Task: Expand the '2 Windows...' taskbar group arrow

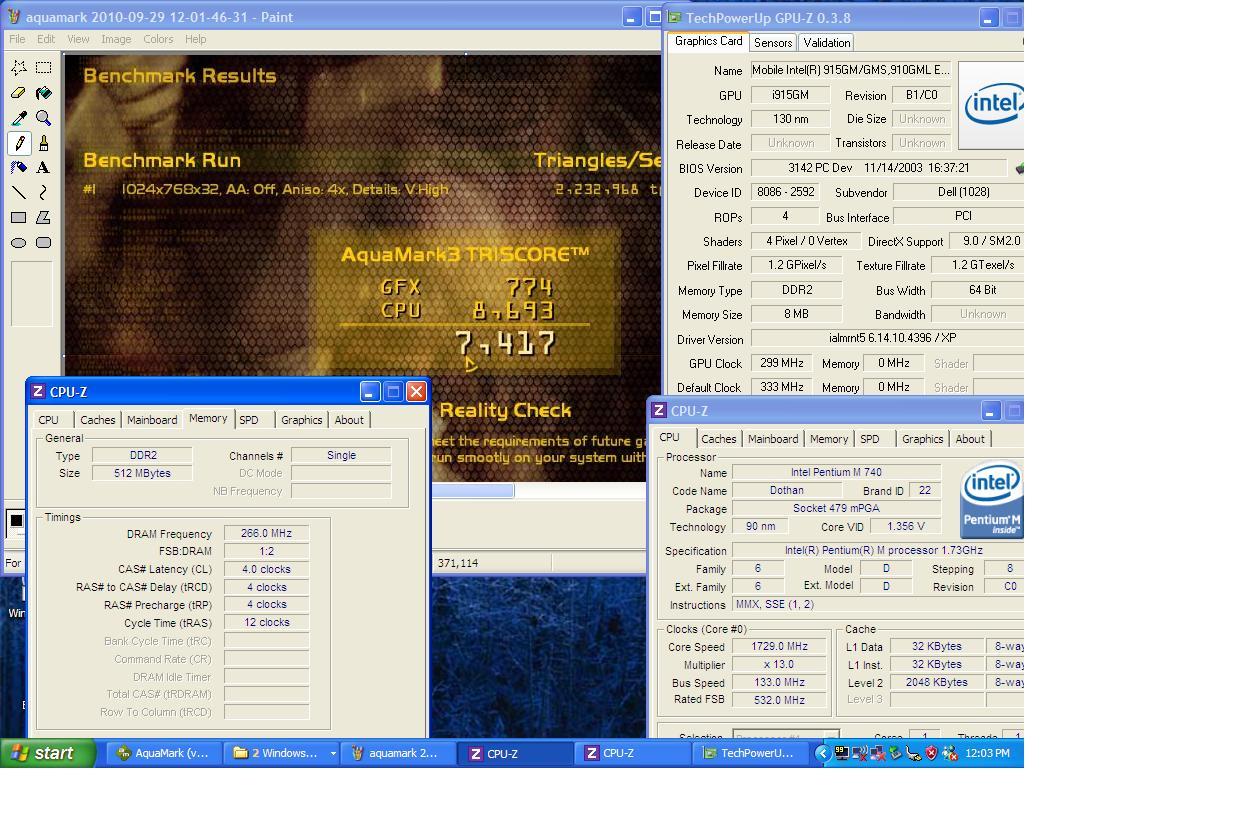Action: [x=333, y=753]
